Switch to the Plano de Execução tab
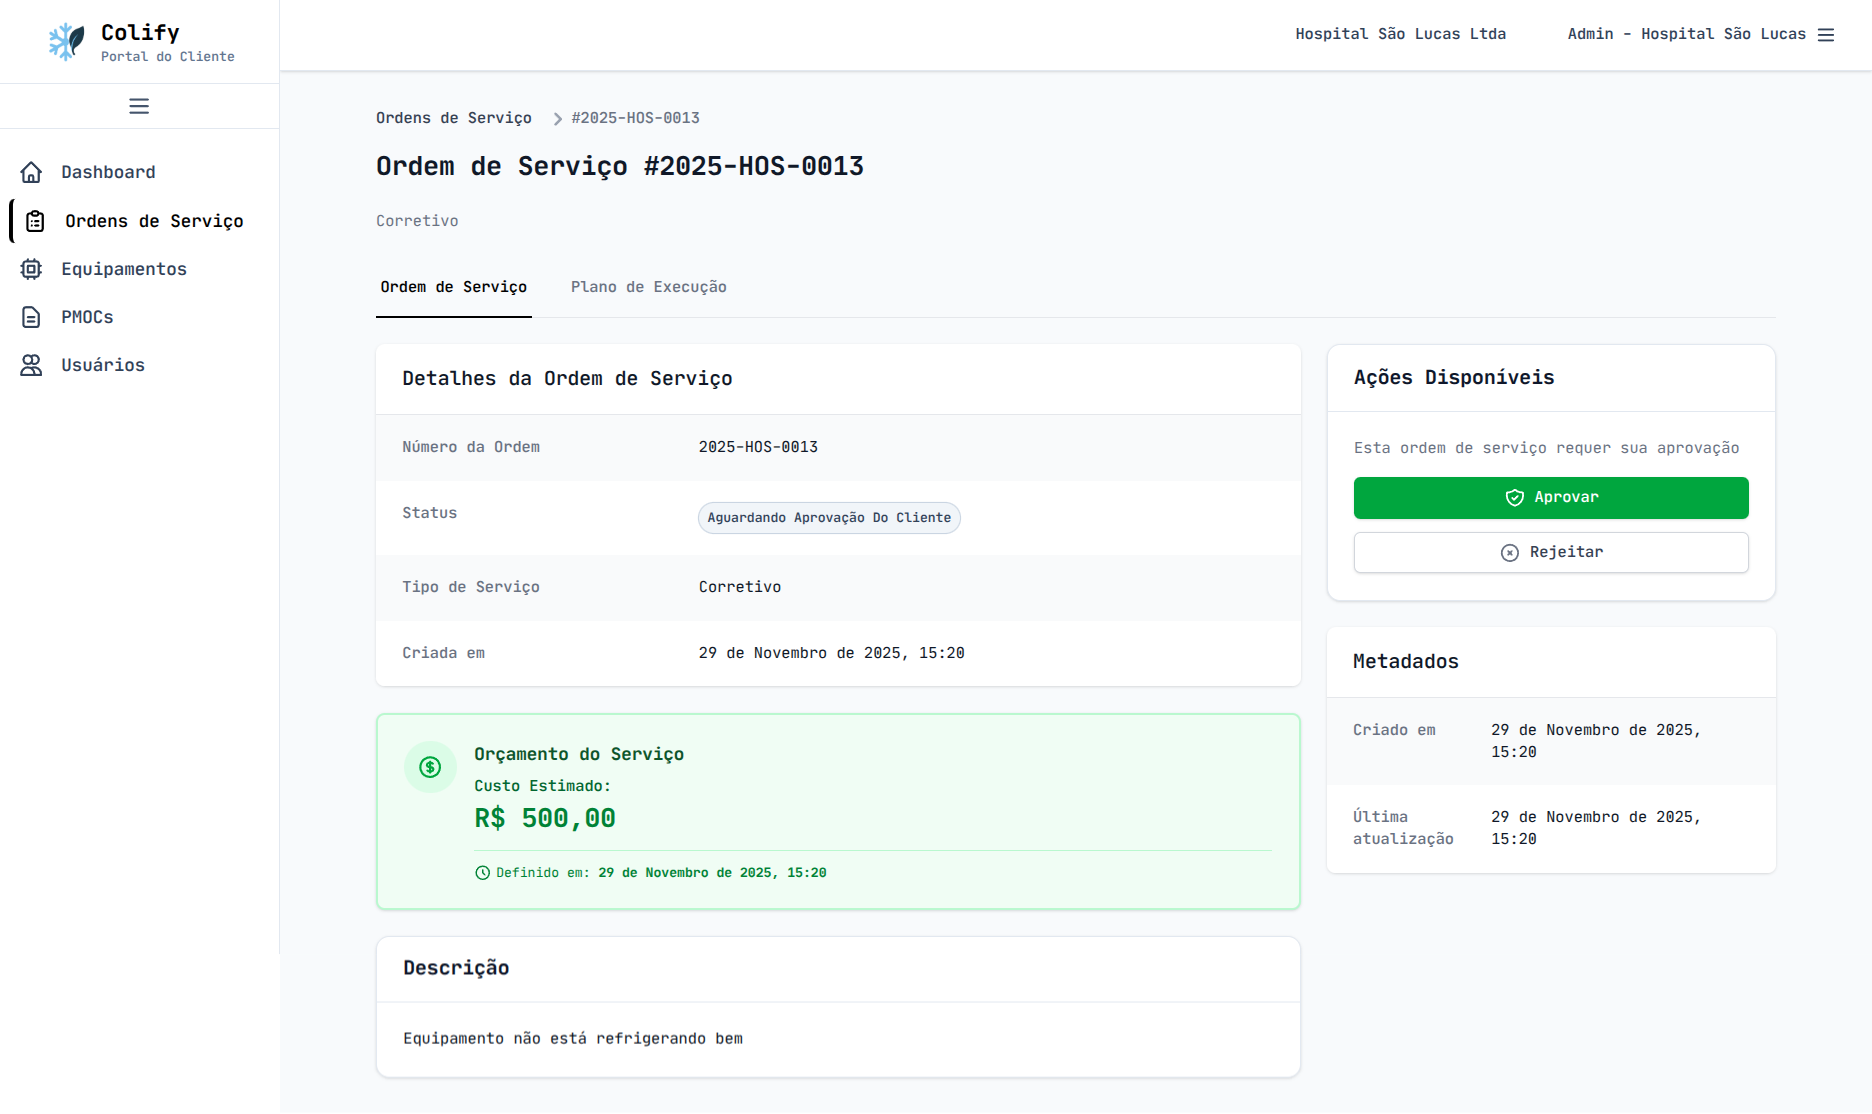The width and height of the screenshot is (1872, 1114). [648, 287]
